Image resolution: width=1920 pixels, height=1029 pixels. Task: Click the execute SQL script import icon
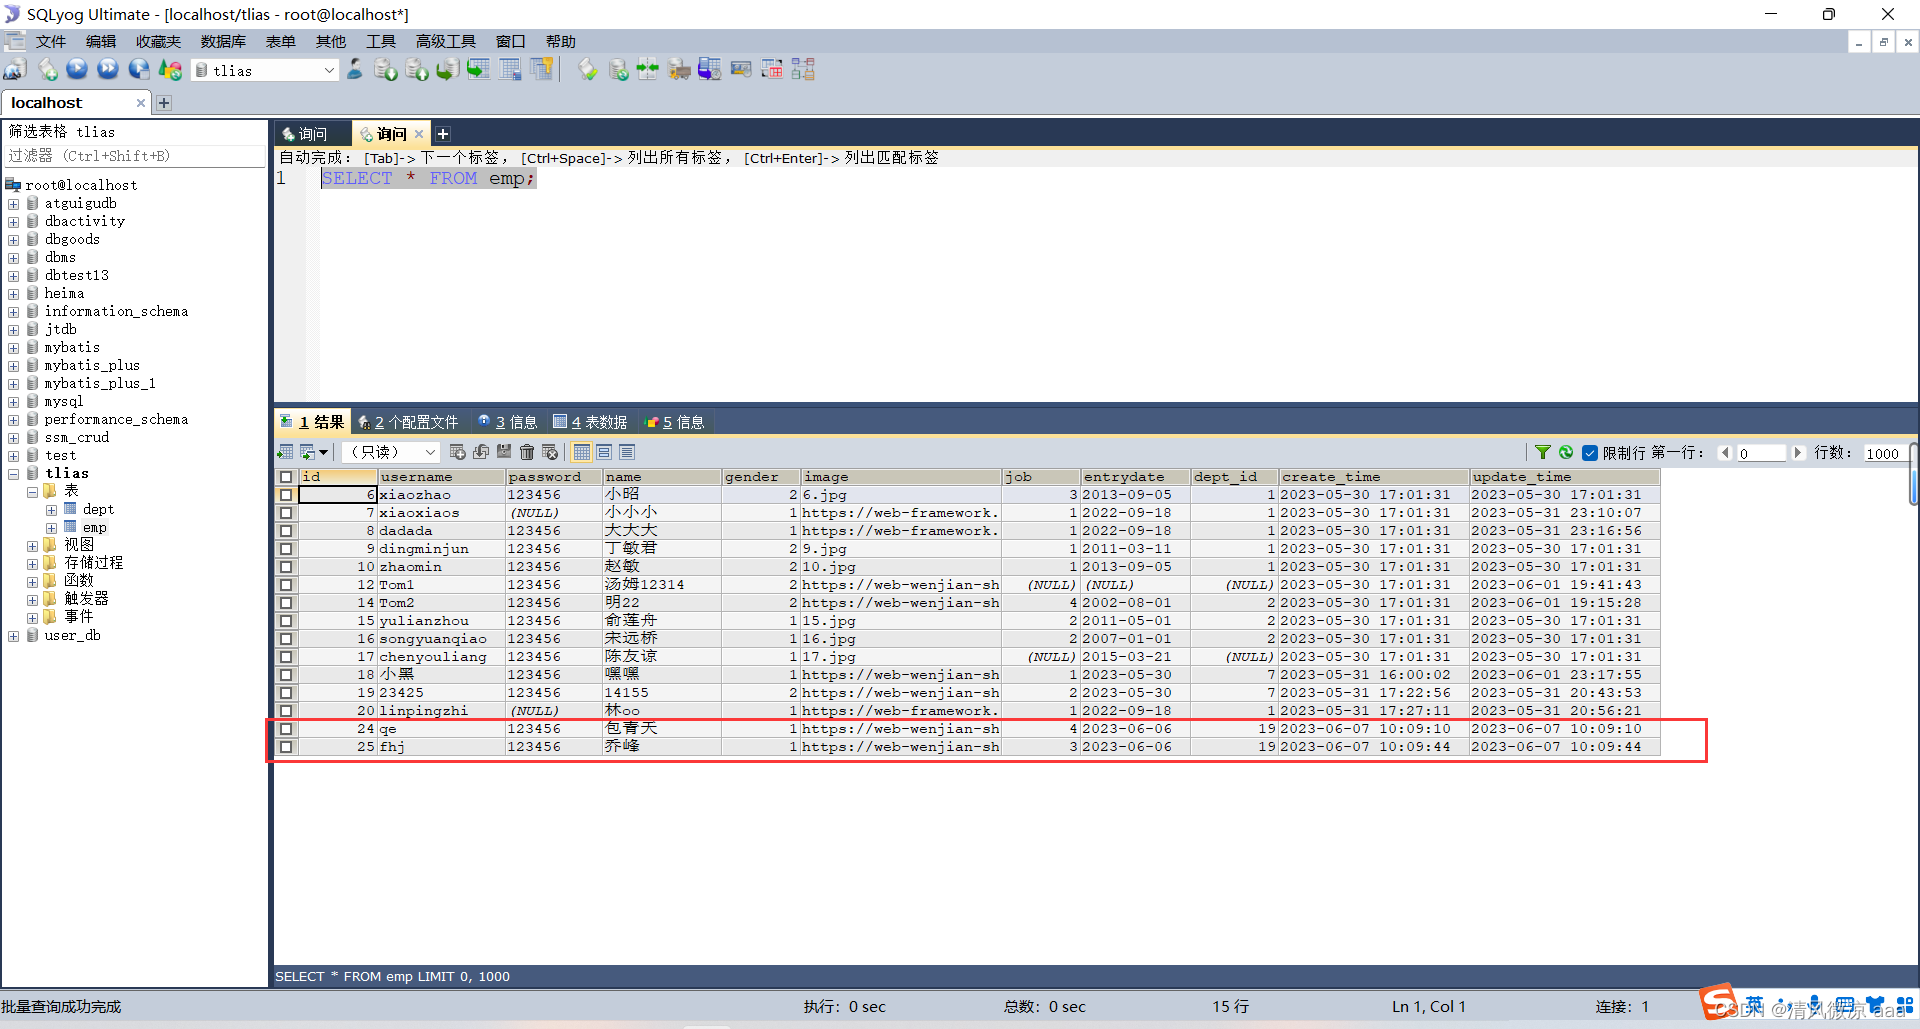point(417,70)
